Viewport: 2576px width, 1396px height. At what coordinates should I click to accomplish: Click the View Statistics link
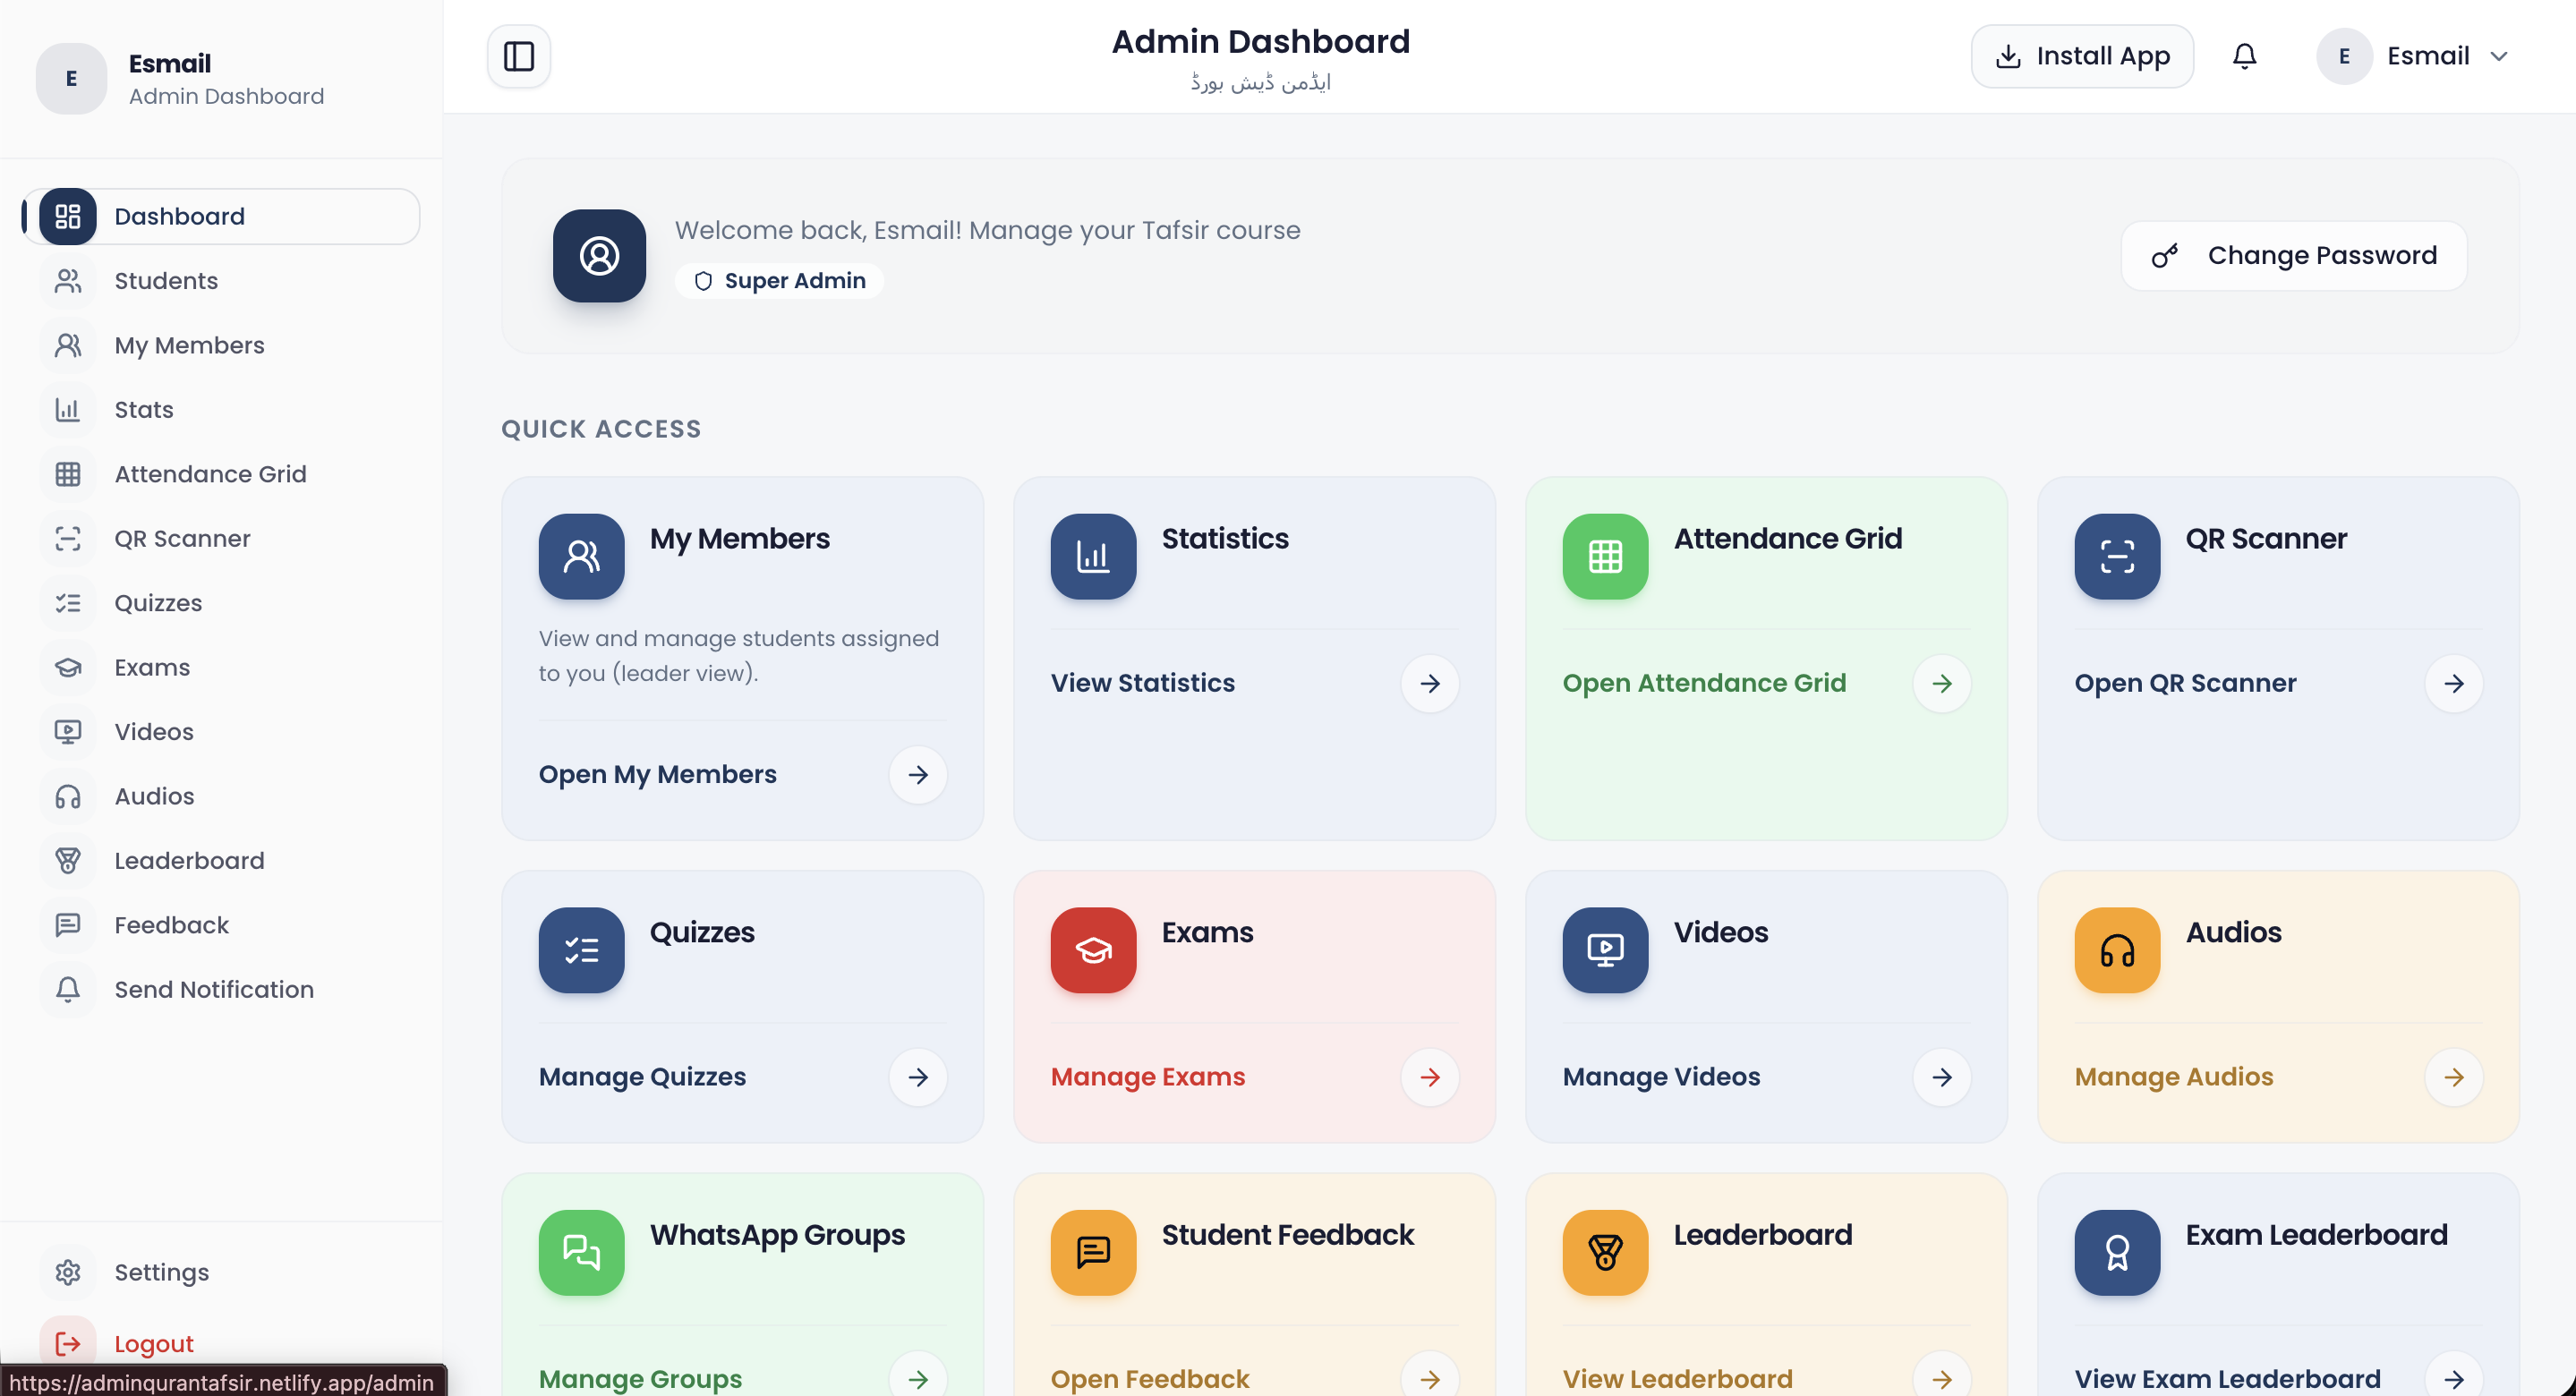point(1142,683)
